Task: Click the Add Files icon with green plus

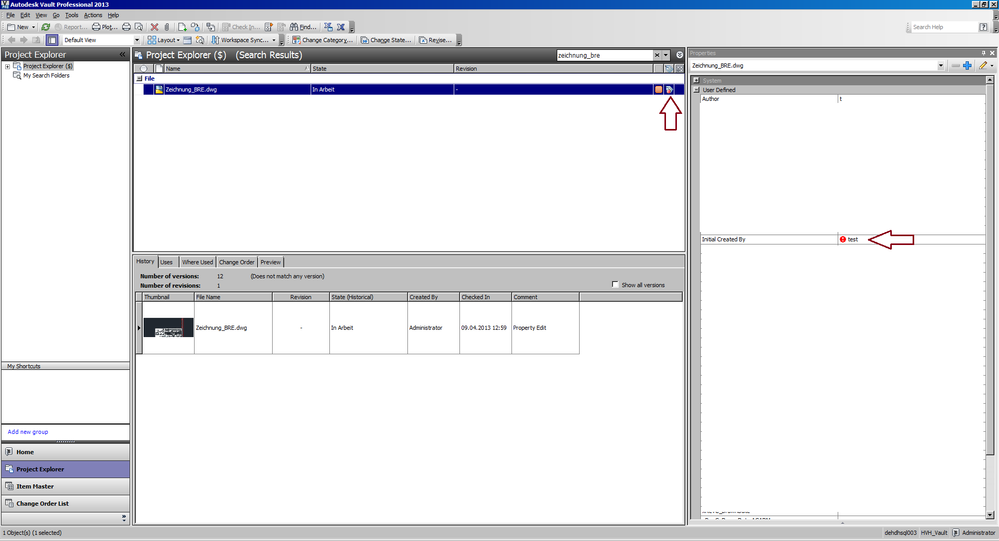Action: pyautogui.click(x=182, y=27)
